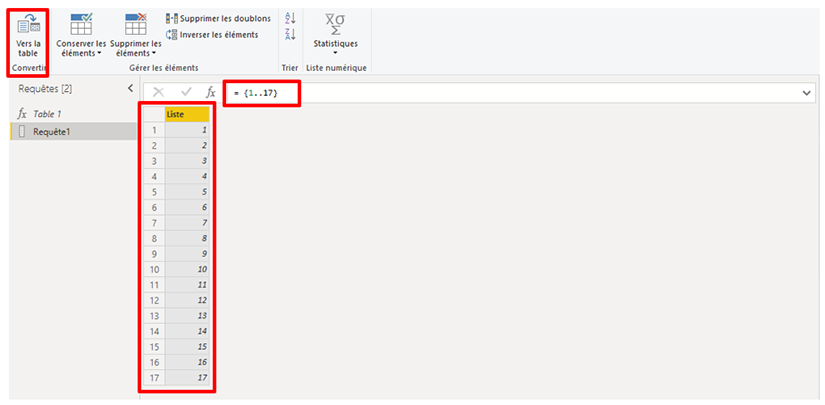Sort the list in ascending order

[x=290, y=18]
